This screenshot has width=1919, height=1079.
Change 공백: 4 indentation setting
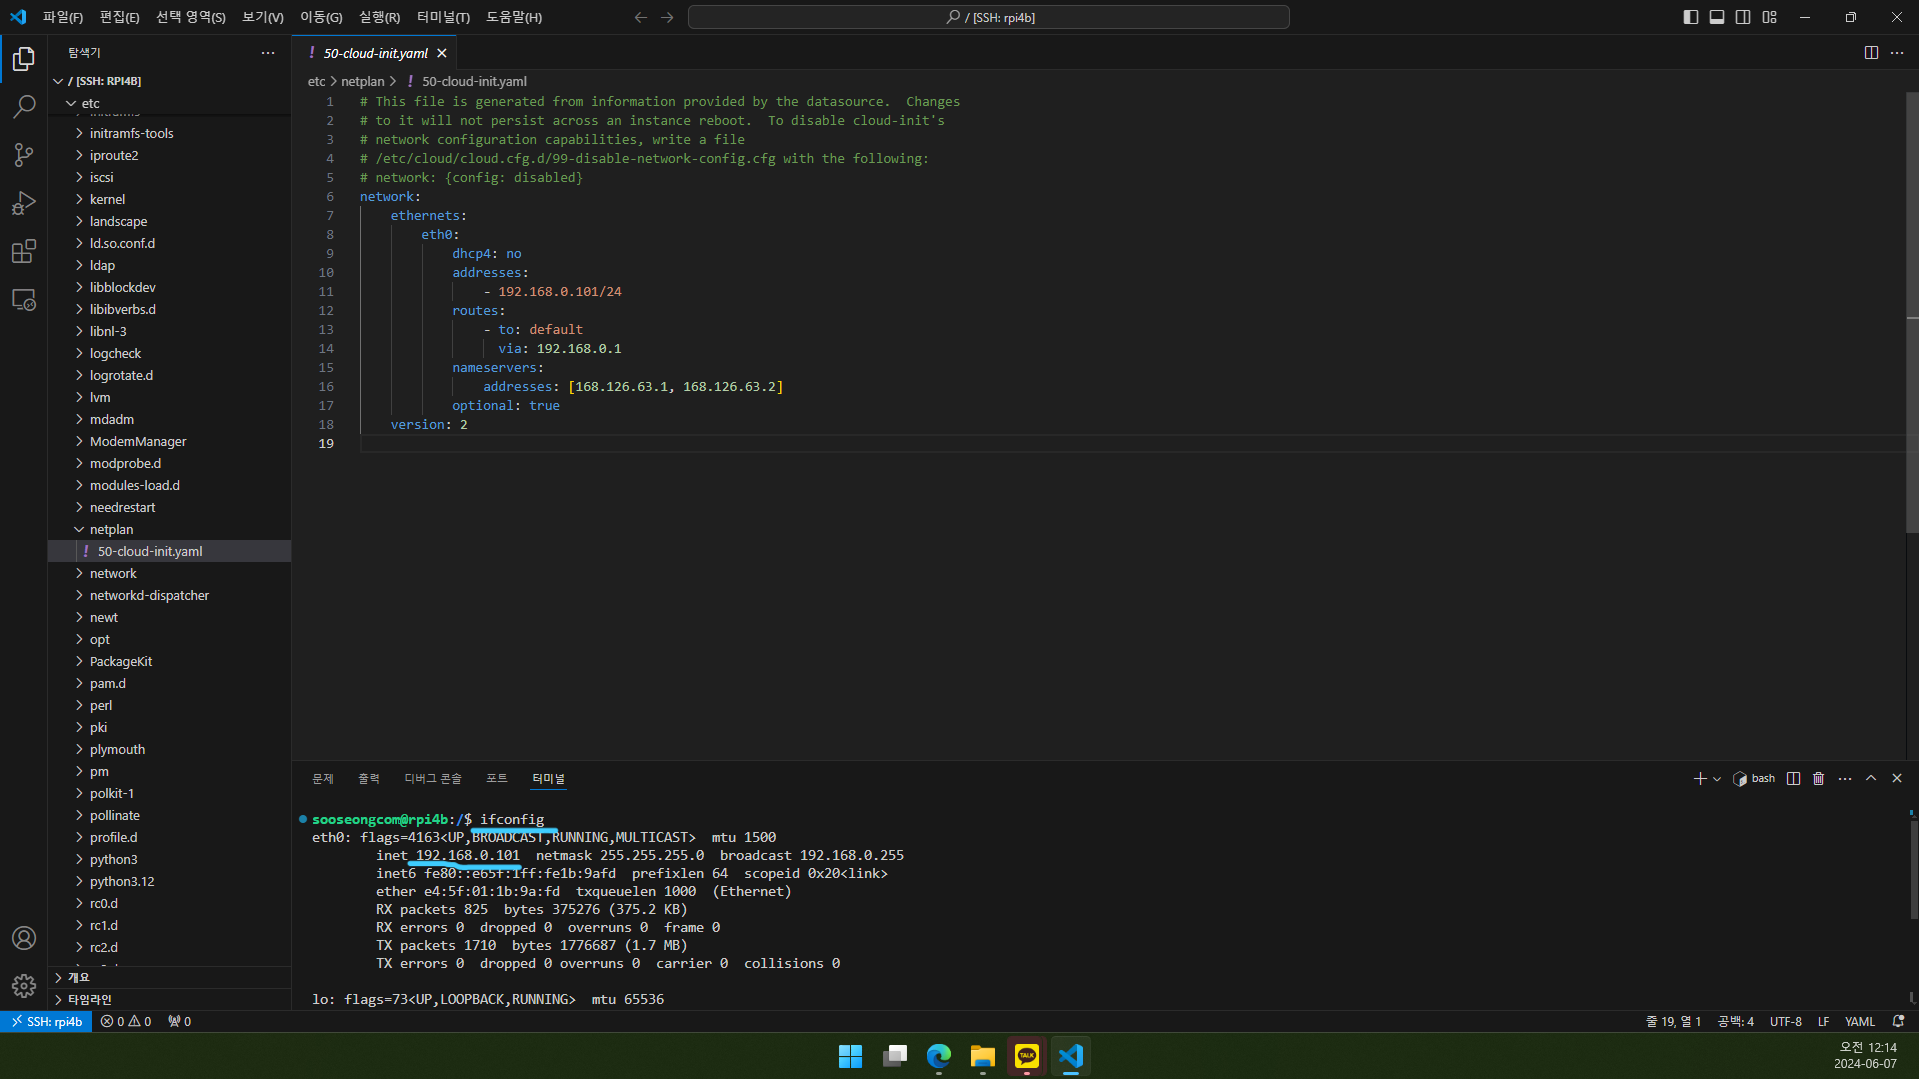pos(1735,1021)
